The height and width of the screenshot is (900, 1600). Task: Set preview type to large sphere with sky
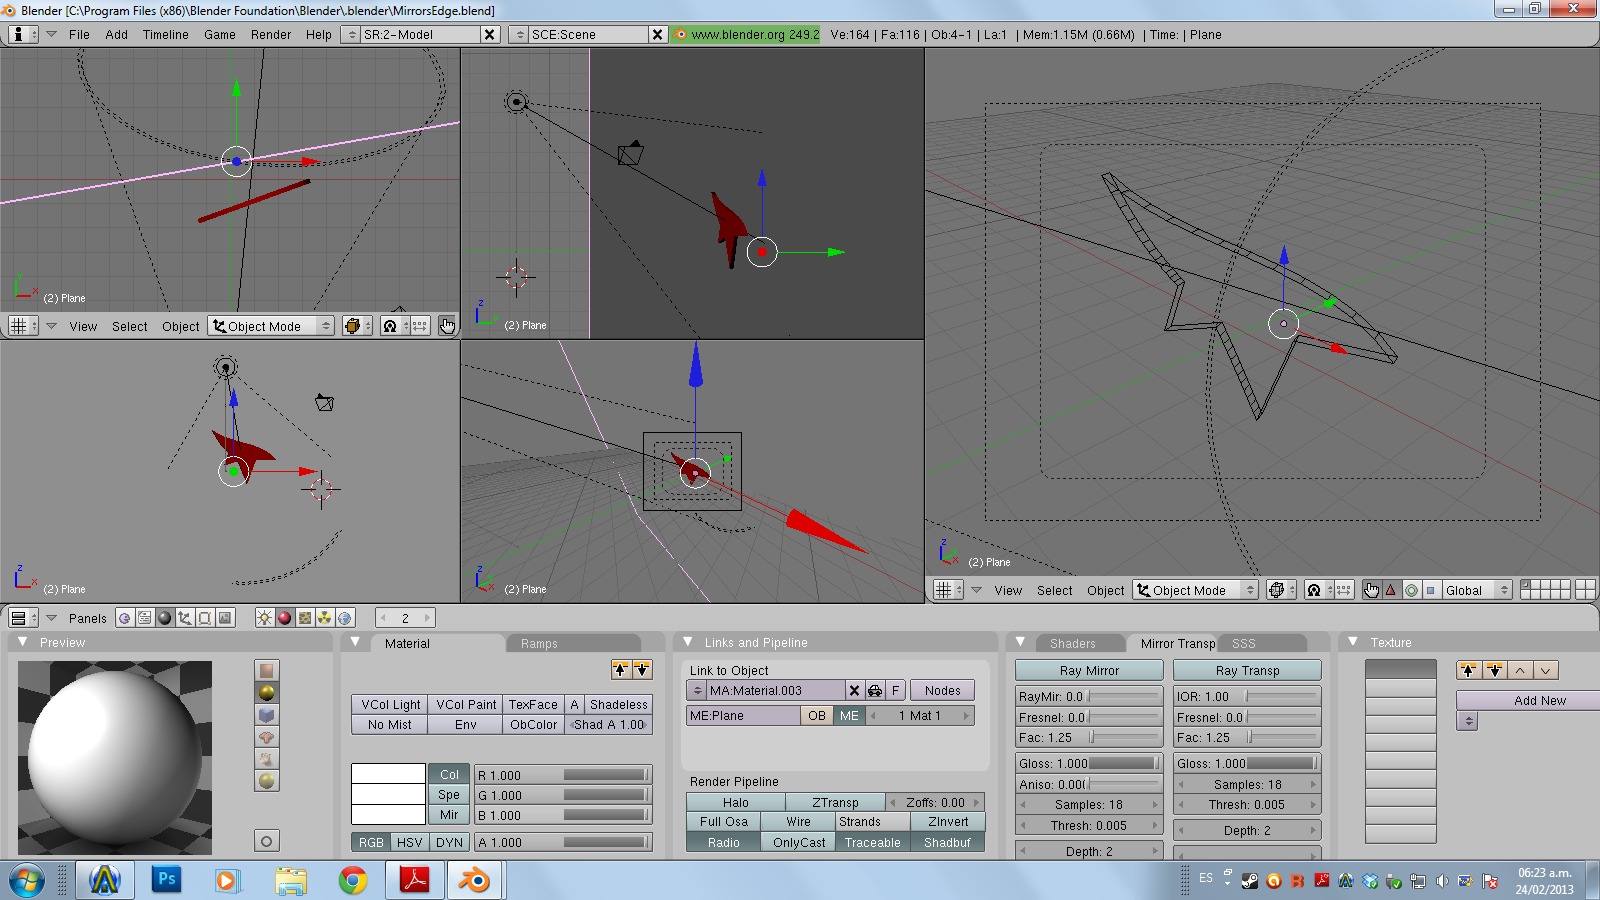pos(267,781)
